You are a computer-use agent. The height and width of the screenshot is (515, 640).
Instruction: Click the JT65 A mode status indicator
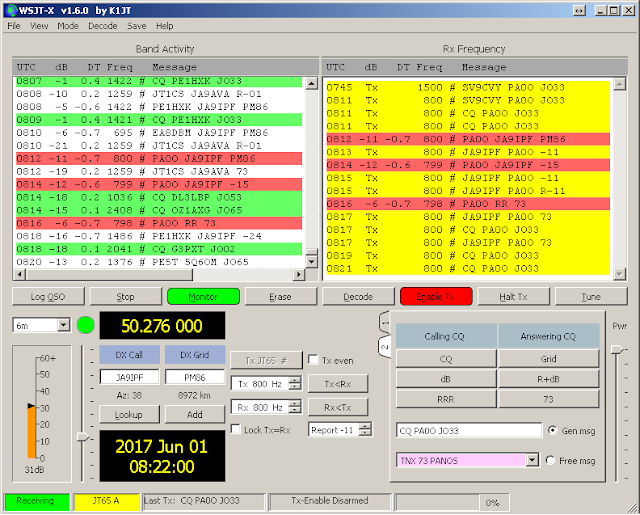click(x=107, y=502)
